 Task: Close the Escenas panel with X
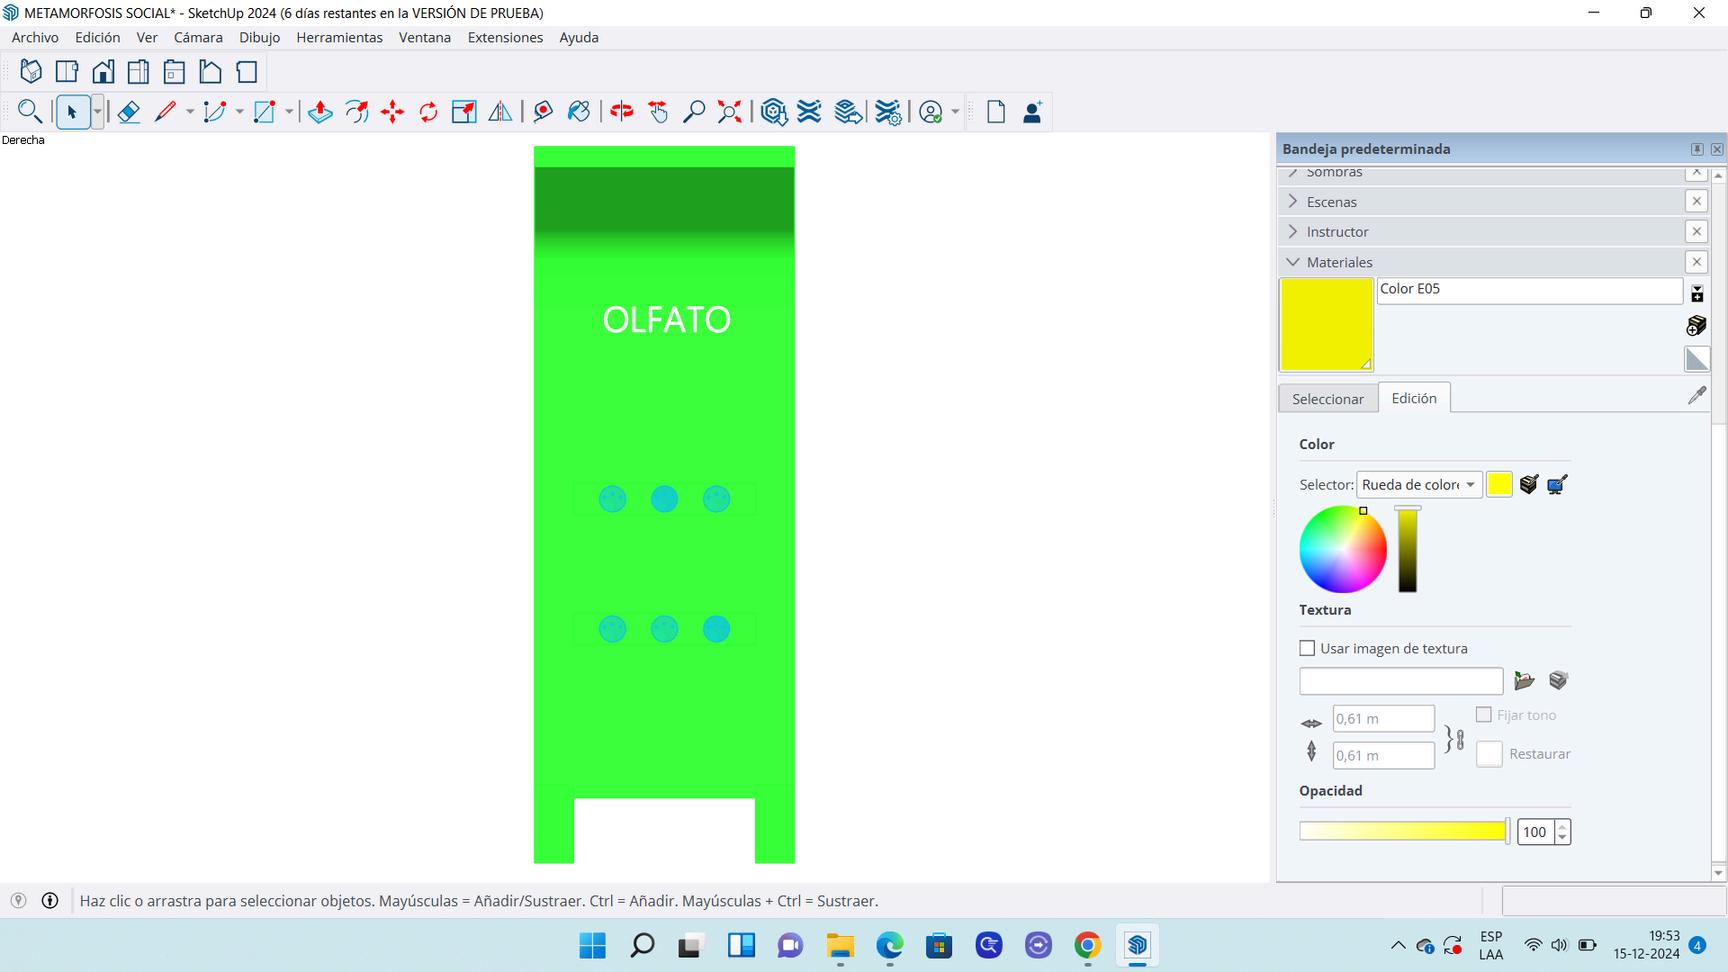[1697, 202]
